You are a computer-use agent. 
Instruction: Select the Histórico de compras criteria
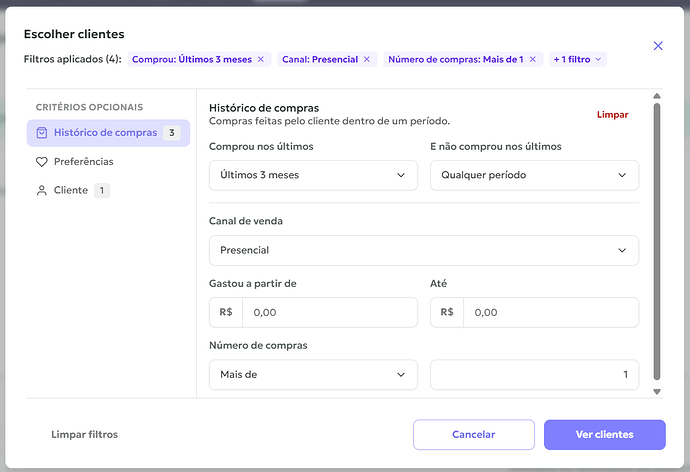click(x=108, y=133)
